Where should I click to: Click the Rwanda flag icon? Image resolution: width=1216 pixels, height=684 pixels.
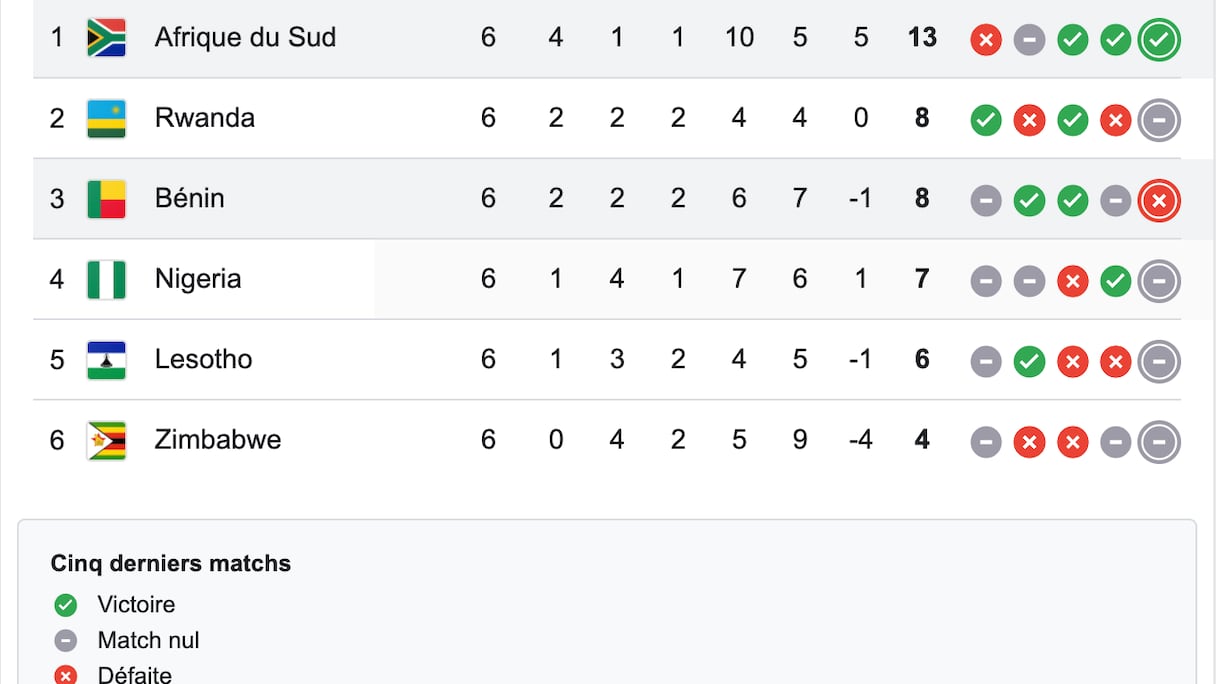(x=106, y=118)
